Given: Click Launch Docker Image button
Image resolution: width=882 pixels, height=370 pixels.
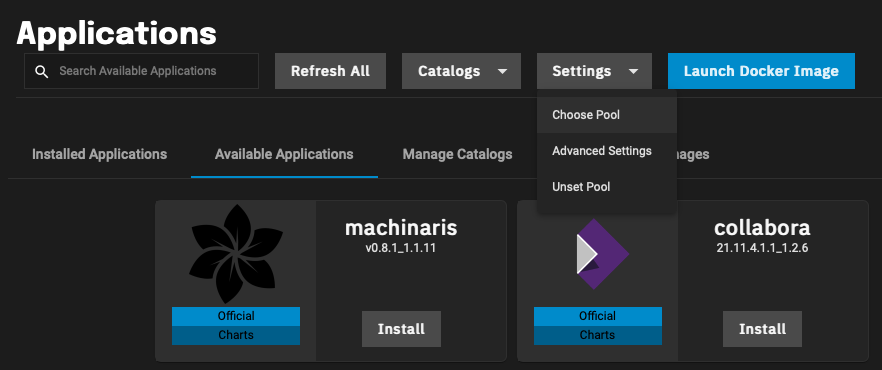Looking at the screenshot, I should point(761,71).
